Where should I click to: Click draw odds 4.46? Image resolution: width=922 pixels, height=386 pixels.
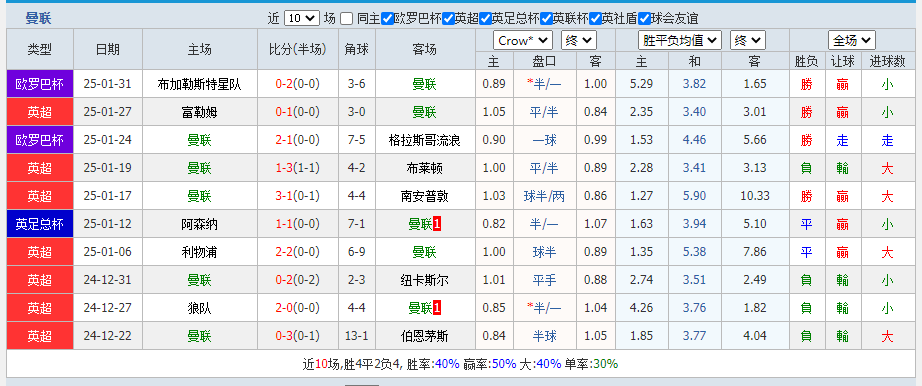point(694,140)
